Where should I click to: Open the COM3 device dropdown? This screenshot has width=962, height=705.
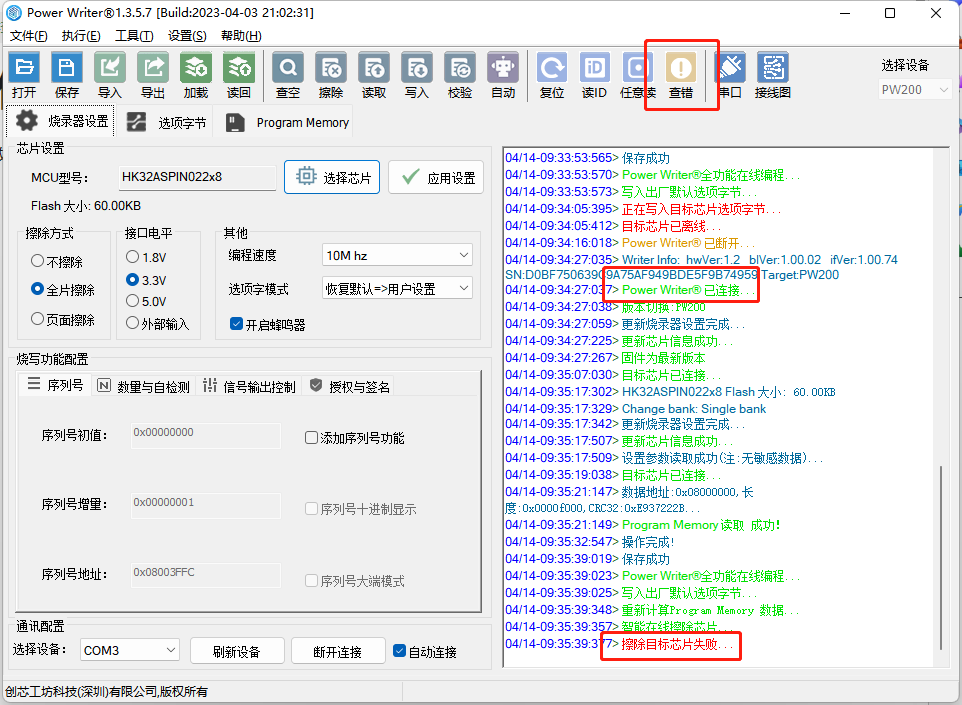click(x=129, y=650)
